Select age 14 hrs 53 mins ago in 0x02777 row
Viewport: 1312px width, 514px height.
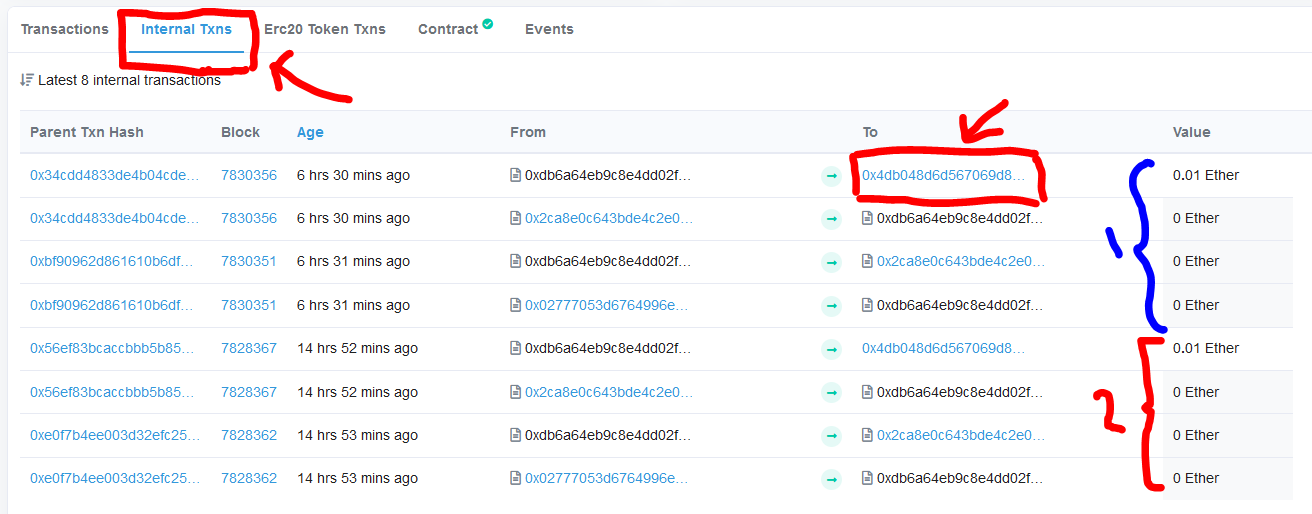click(357, 478)
